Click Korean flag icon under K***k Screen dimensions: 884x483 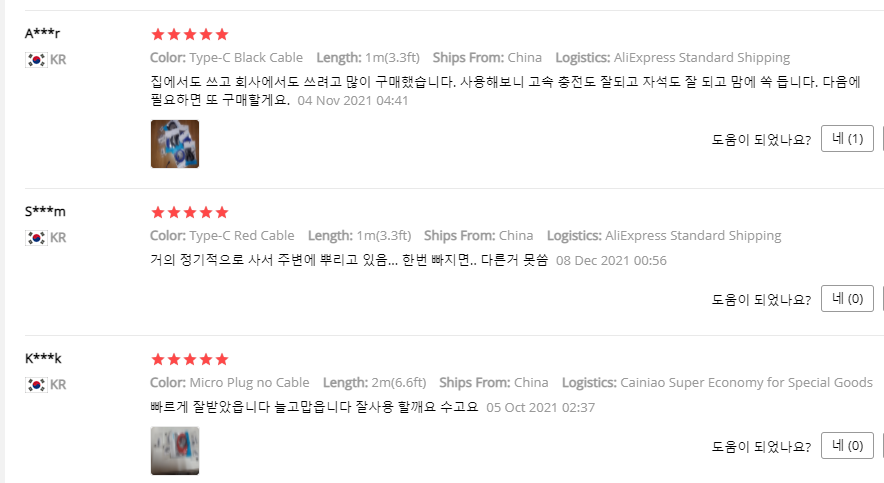point(36,384)
